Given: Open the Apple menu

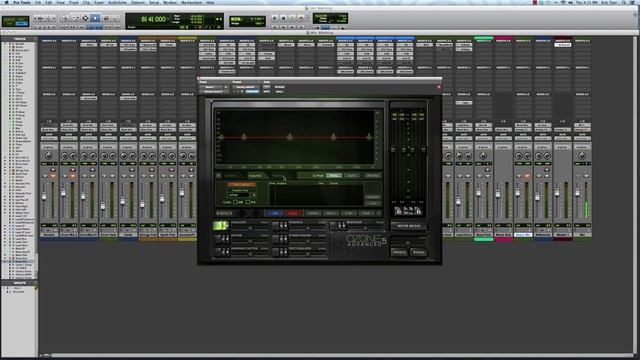Looking at the screenshot, I should 6,2.
